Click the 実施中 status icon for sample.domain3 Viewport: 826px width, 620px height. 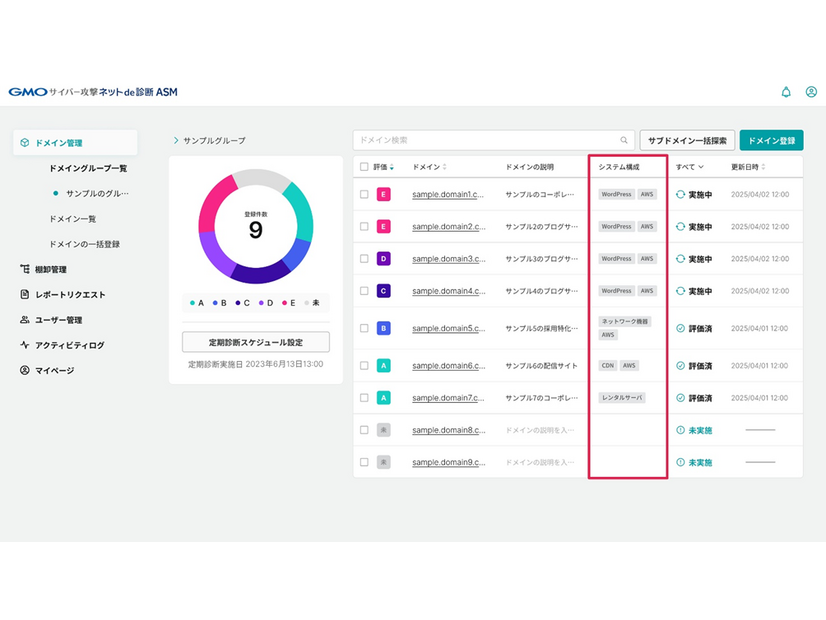[680, 259]
